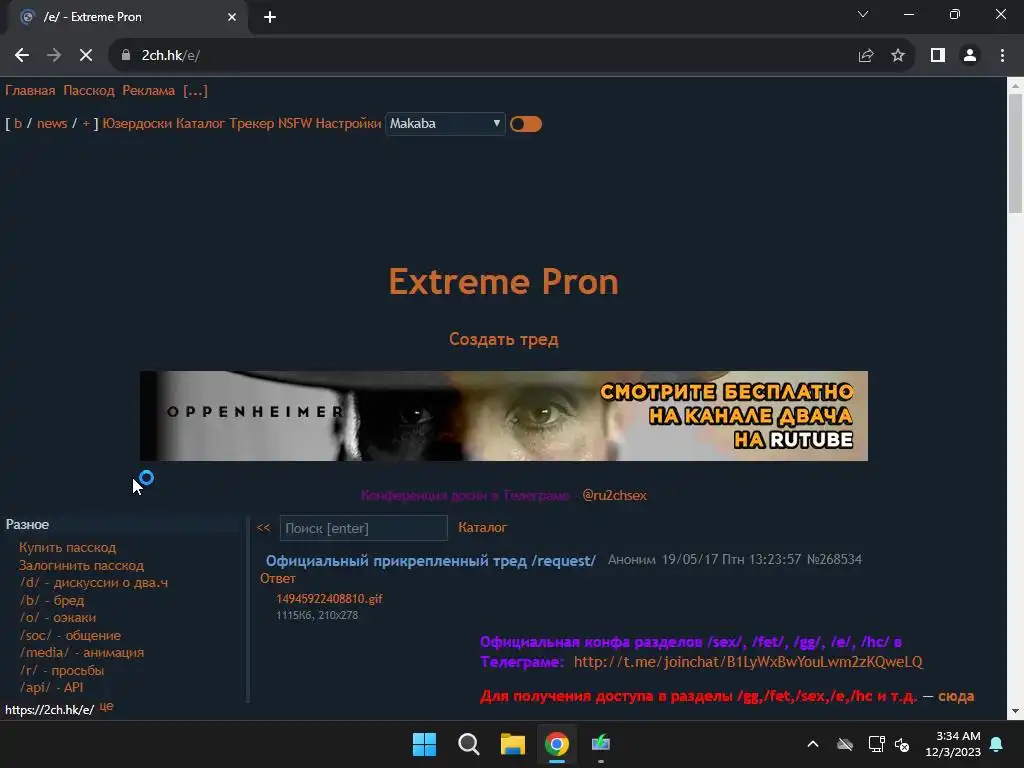This screenshot has width=1024, height=768.
Task: Go to the b board link
Action: click(18, 123)
